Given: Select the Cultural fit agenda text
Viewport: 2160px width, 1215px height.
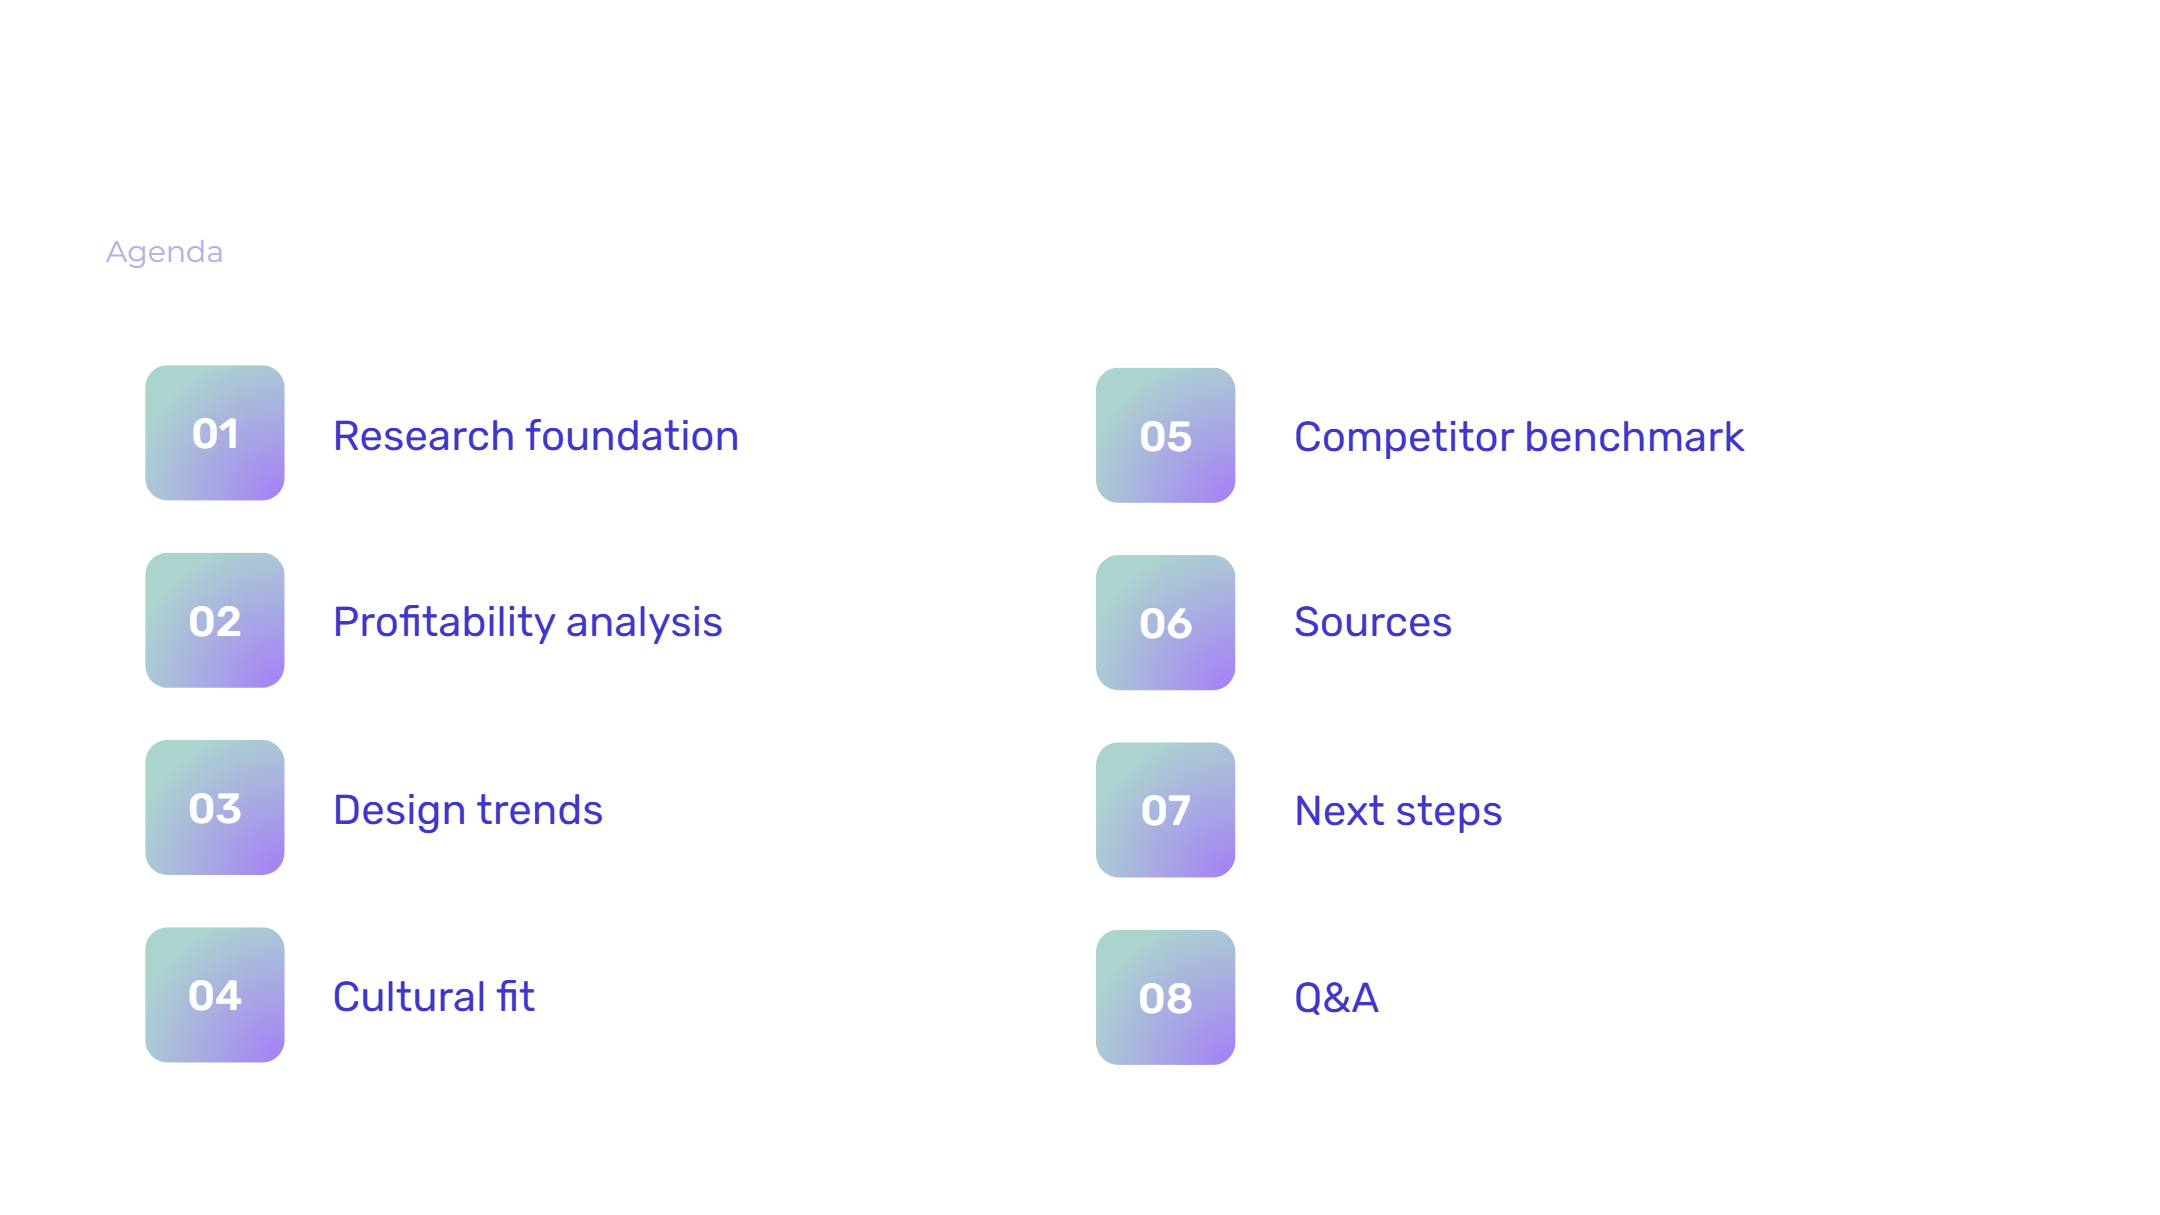Looking at the screenshot, I should pyautogui.click(x=433, y=997).
